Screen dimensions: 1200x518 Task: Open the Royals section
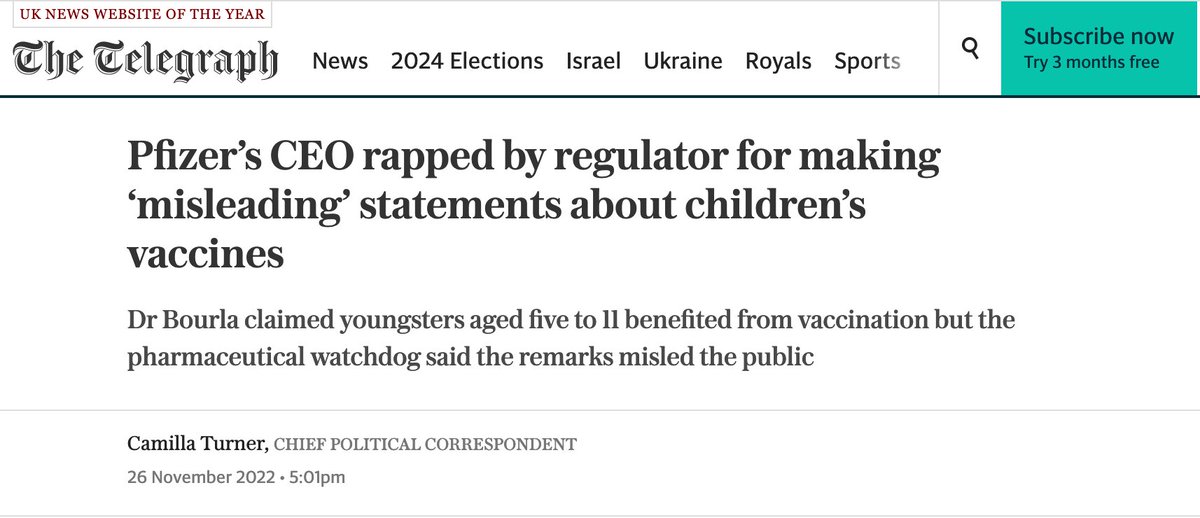[x=778, y=61]
